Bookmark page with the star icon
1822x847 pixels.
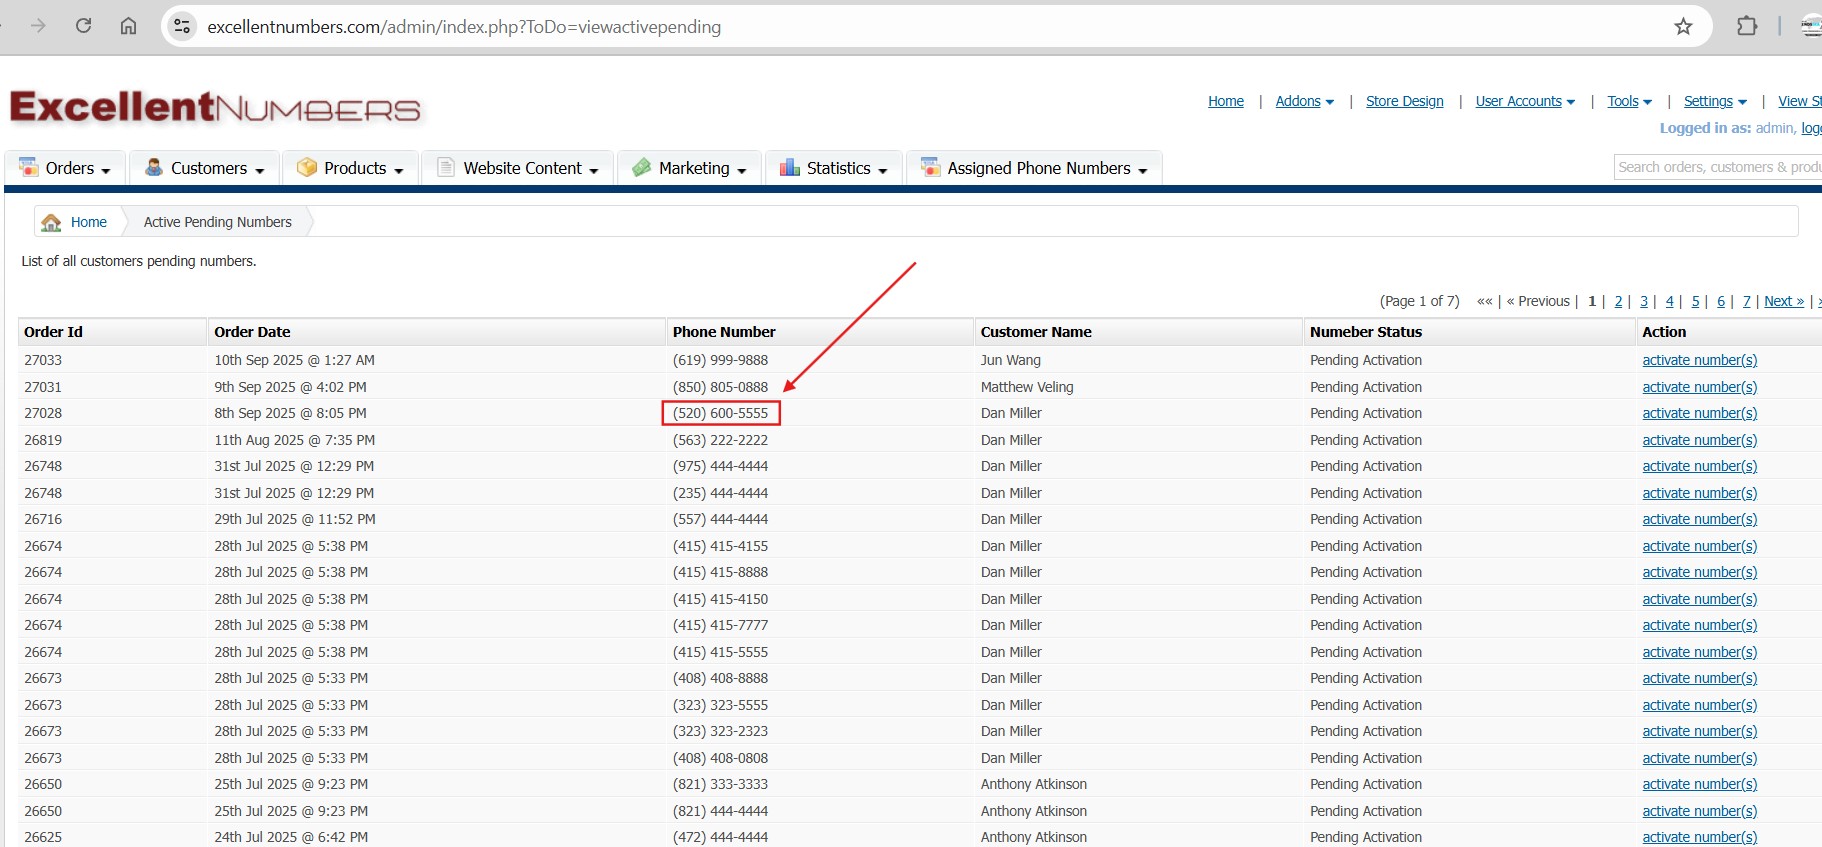point(1683,27)
